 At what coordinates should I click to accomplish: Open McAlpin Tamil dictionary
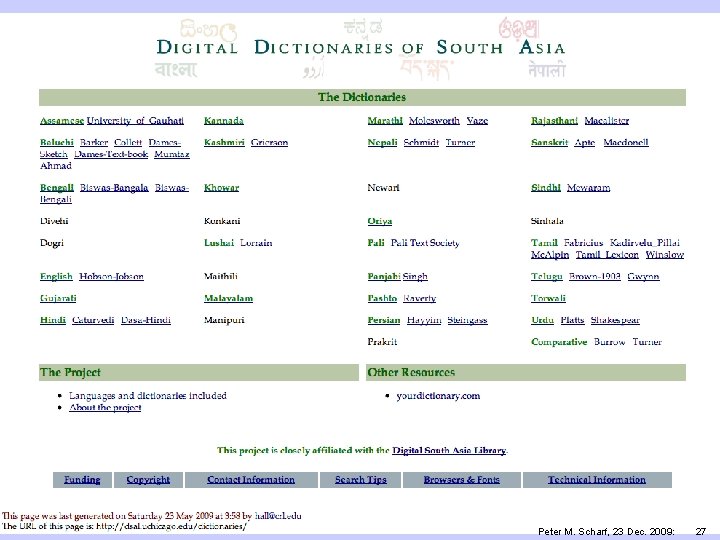(x=550, y=255)
